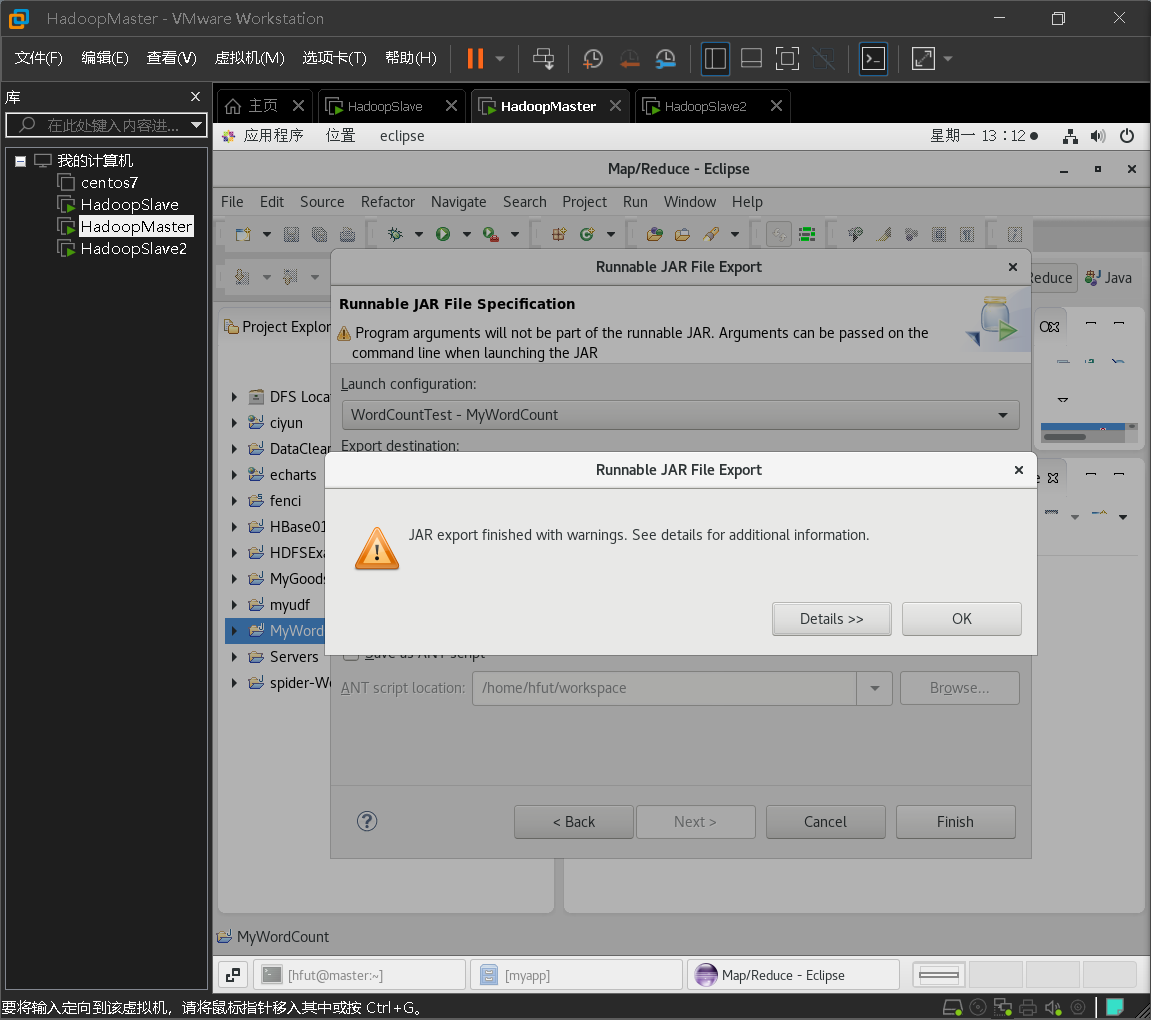Click the green Run icon in Eclipse
The height and width of the screenshot is (1020, 1151).
pyautogui.click(x=443, y=235)
